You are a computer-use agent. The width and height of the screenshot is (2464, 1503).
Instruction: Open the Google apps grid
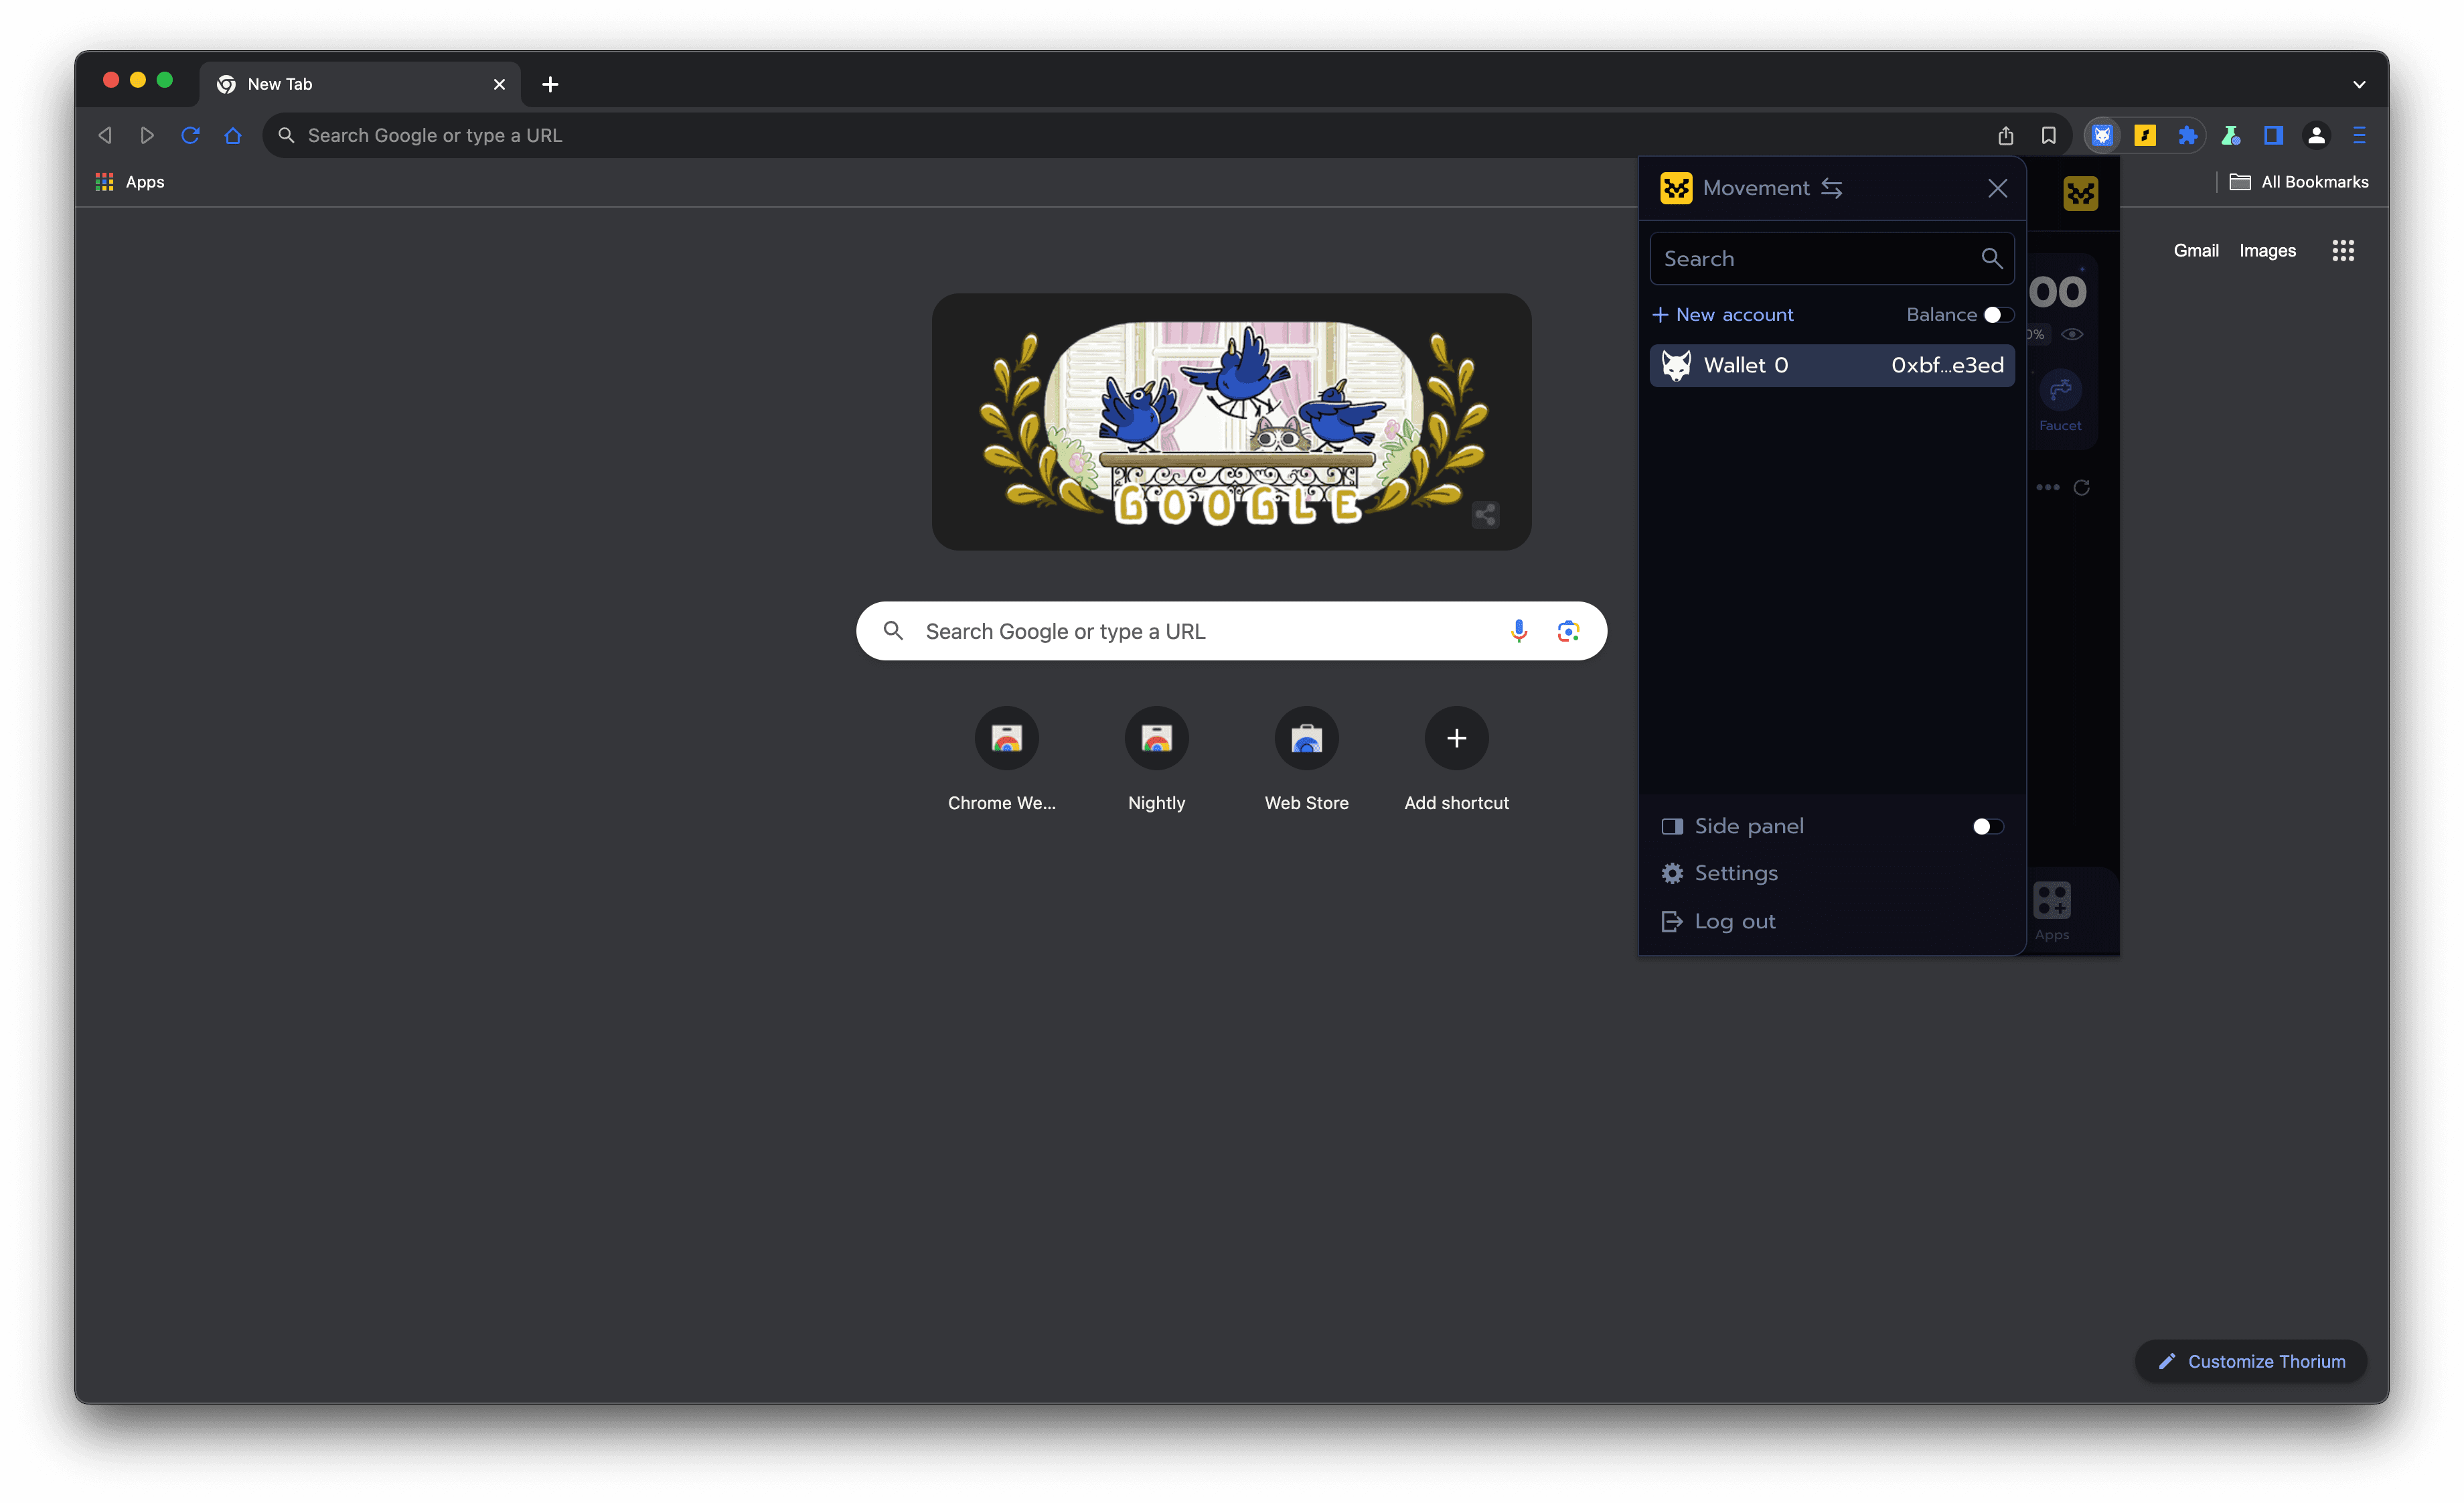point(2342,250)
